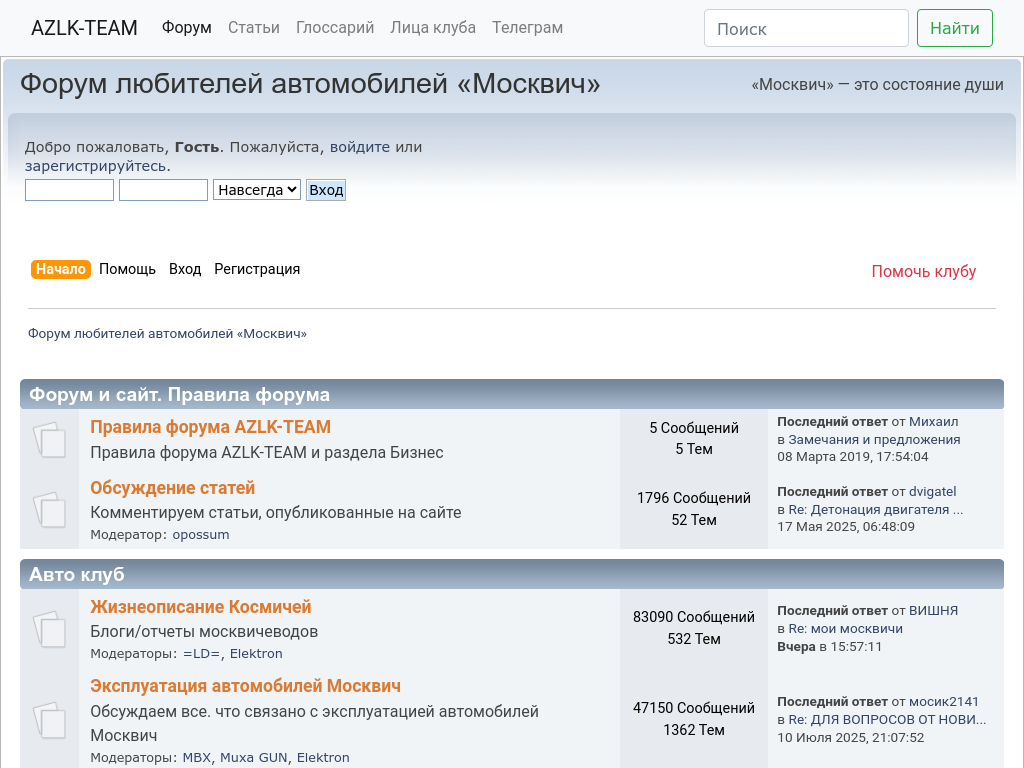Select the Начало menu tab
Viewport: 1024px width, 768px height.
[x=61, y=269]
